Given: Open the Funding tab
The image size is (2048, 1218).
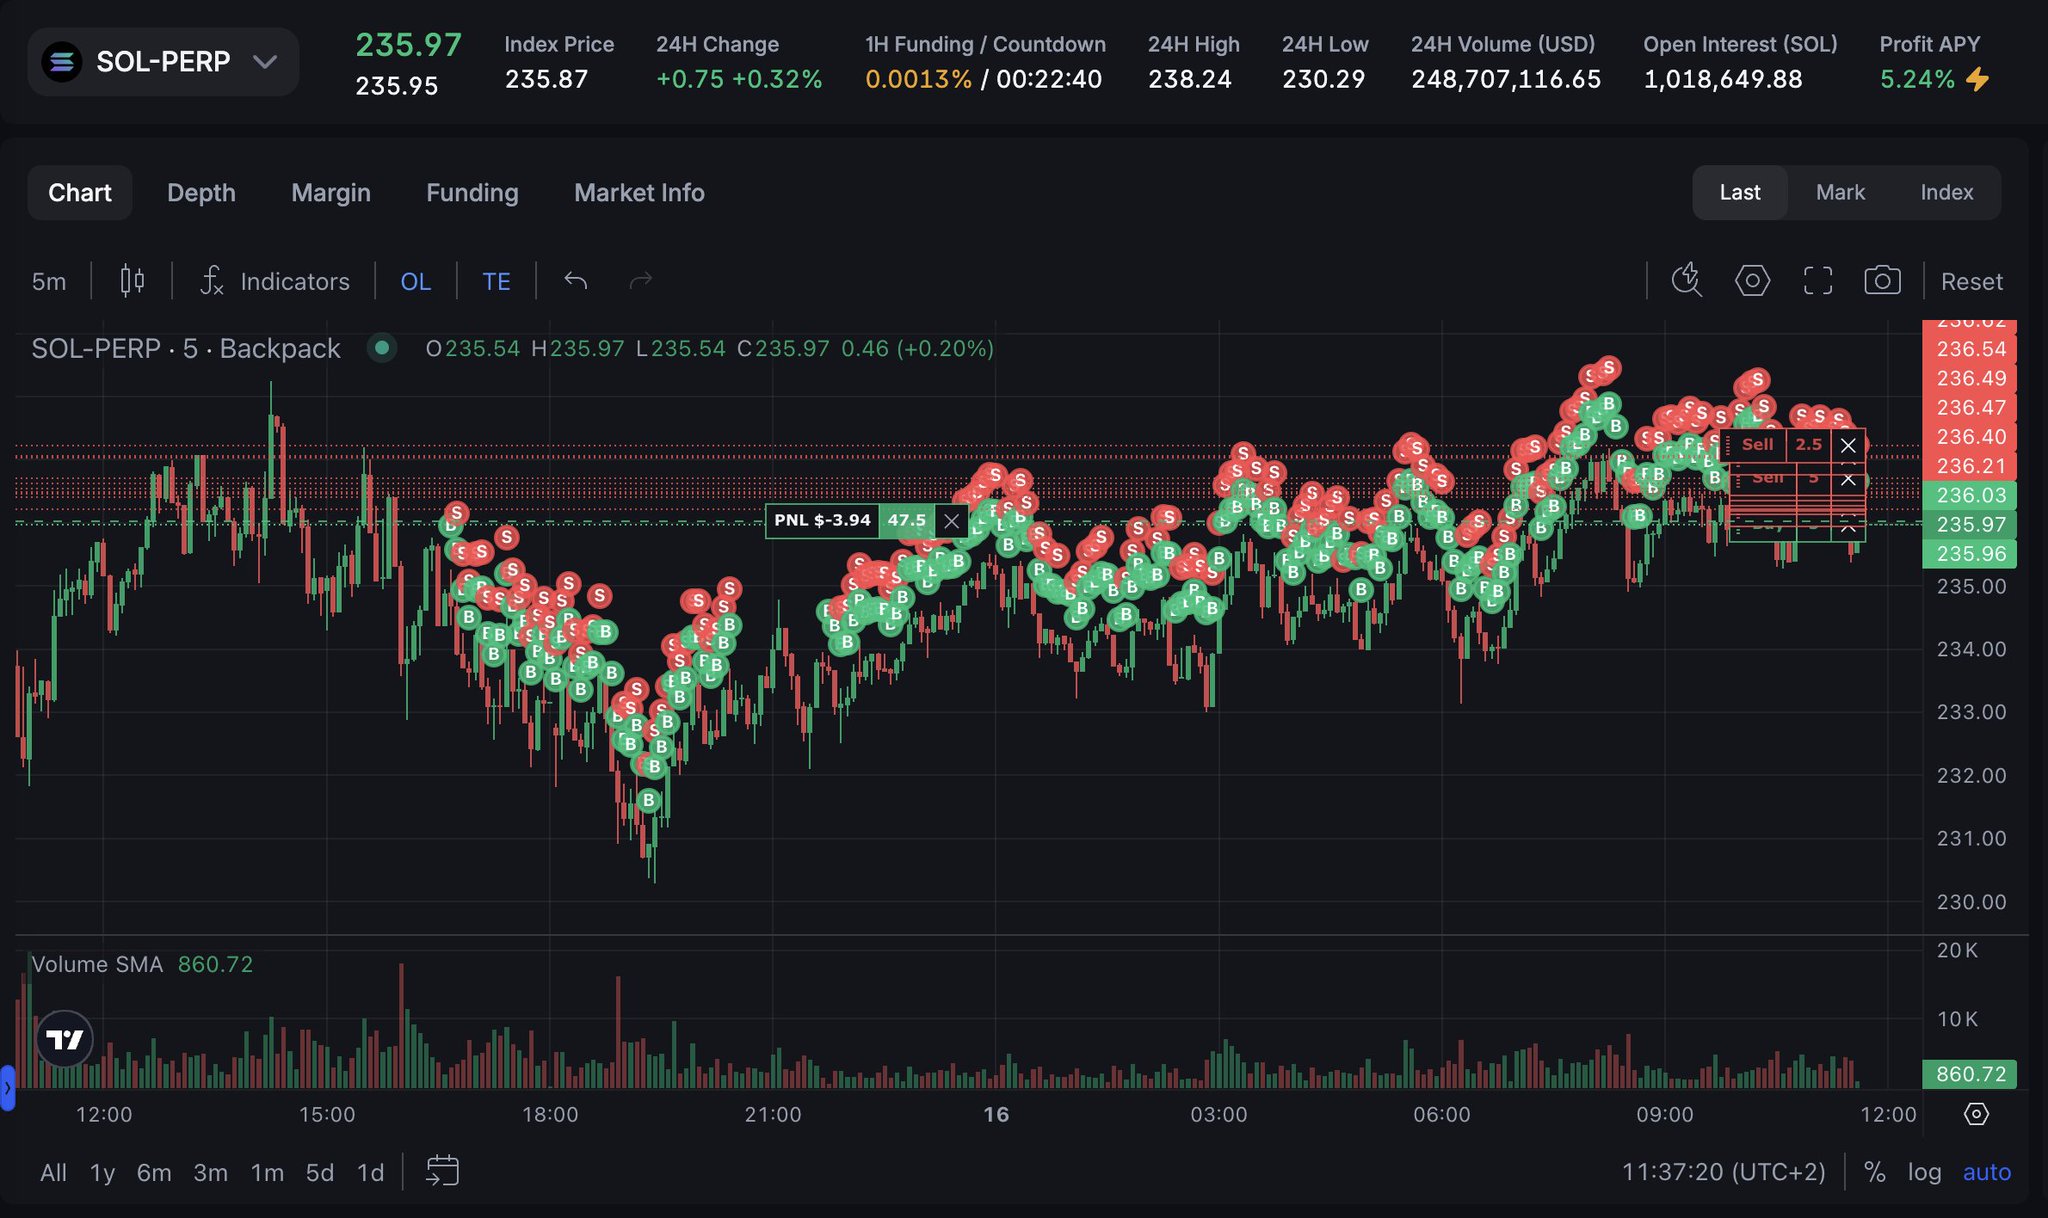Looking at the screenshot, I should (472, 193).
